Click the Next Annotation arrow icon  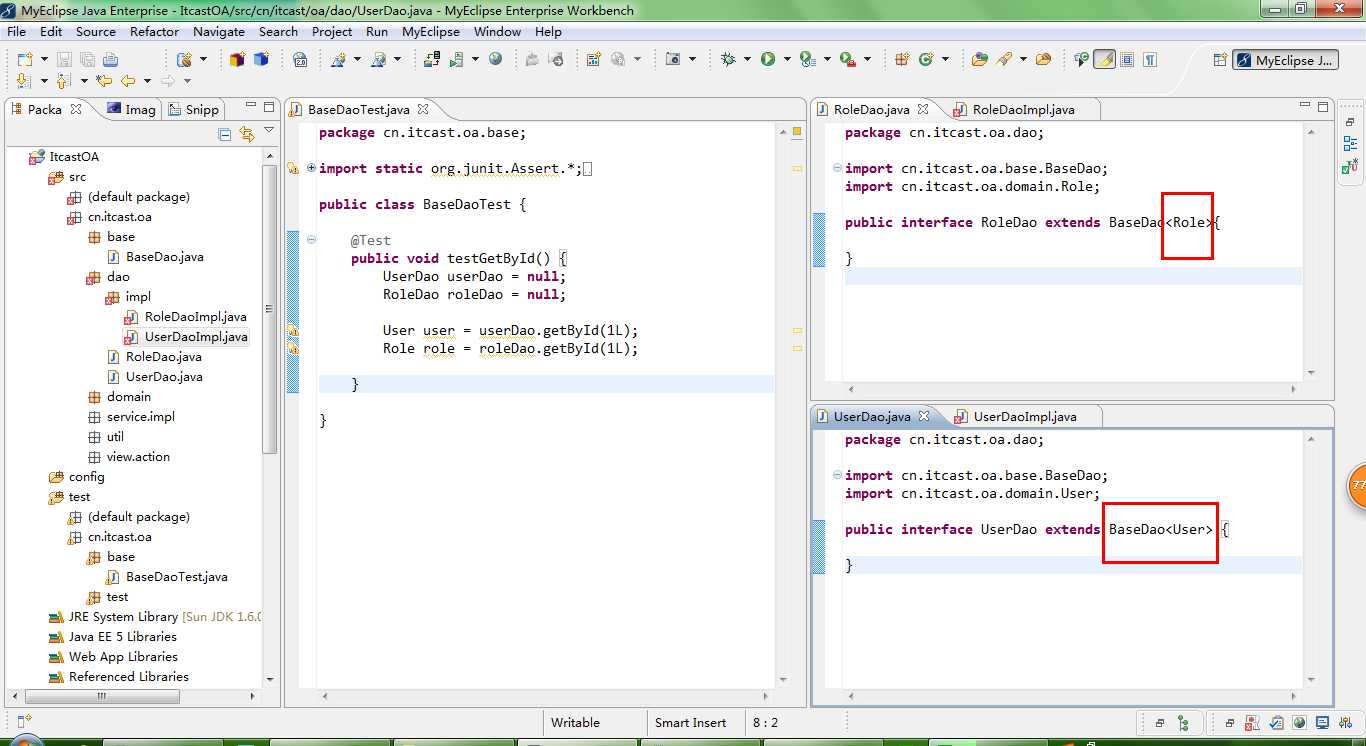[23, 81]
